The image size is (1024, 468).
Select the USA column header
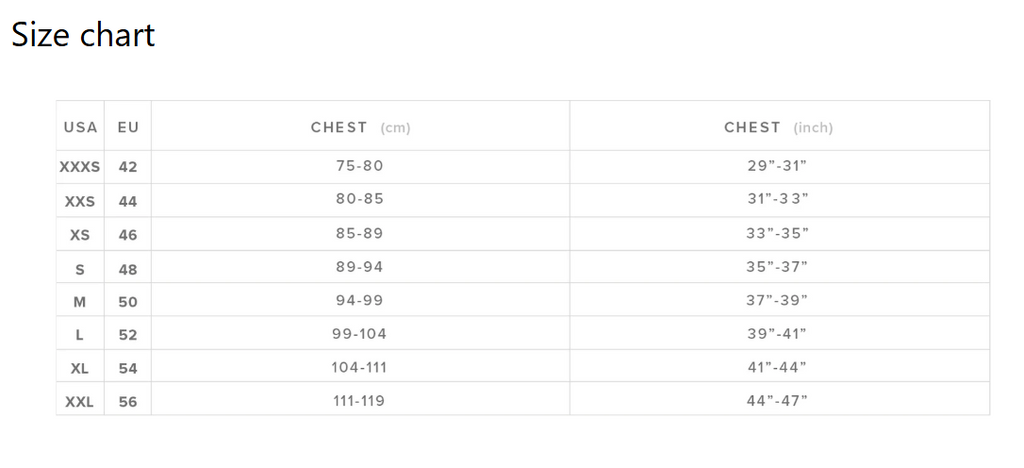(80, 127)
